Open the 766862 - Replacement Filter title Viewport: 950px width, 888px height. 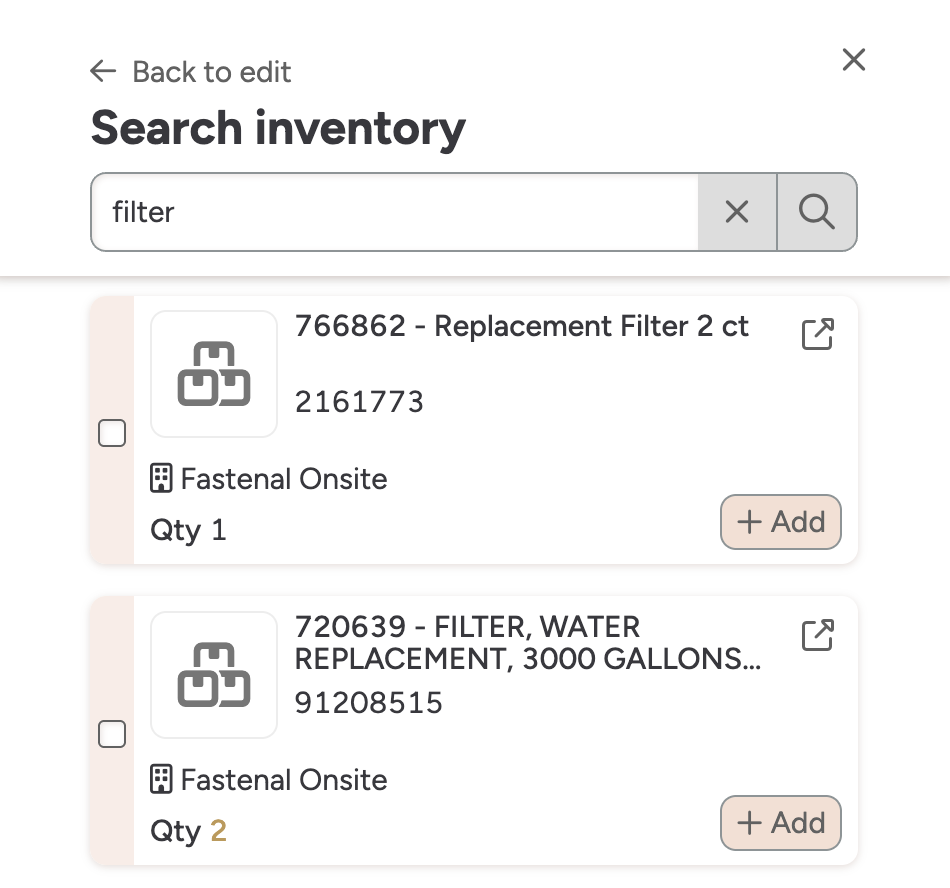tap(521, 327)
